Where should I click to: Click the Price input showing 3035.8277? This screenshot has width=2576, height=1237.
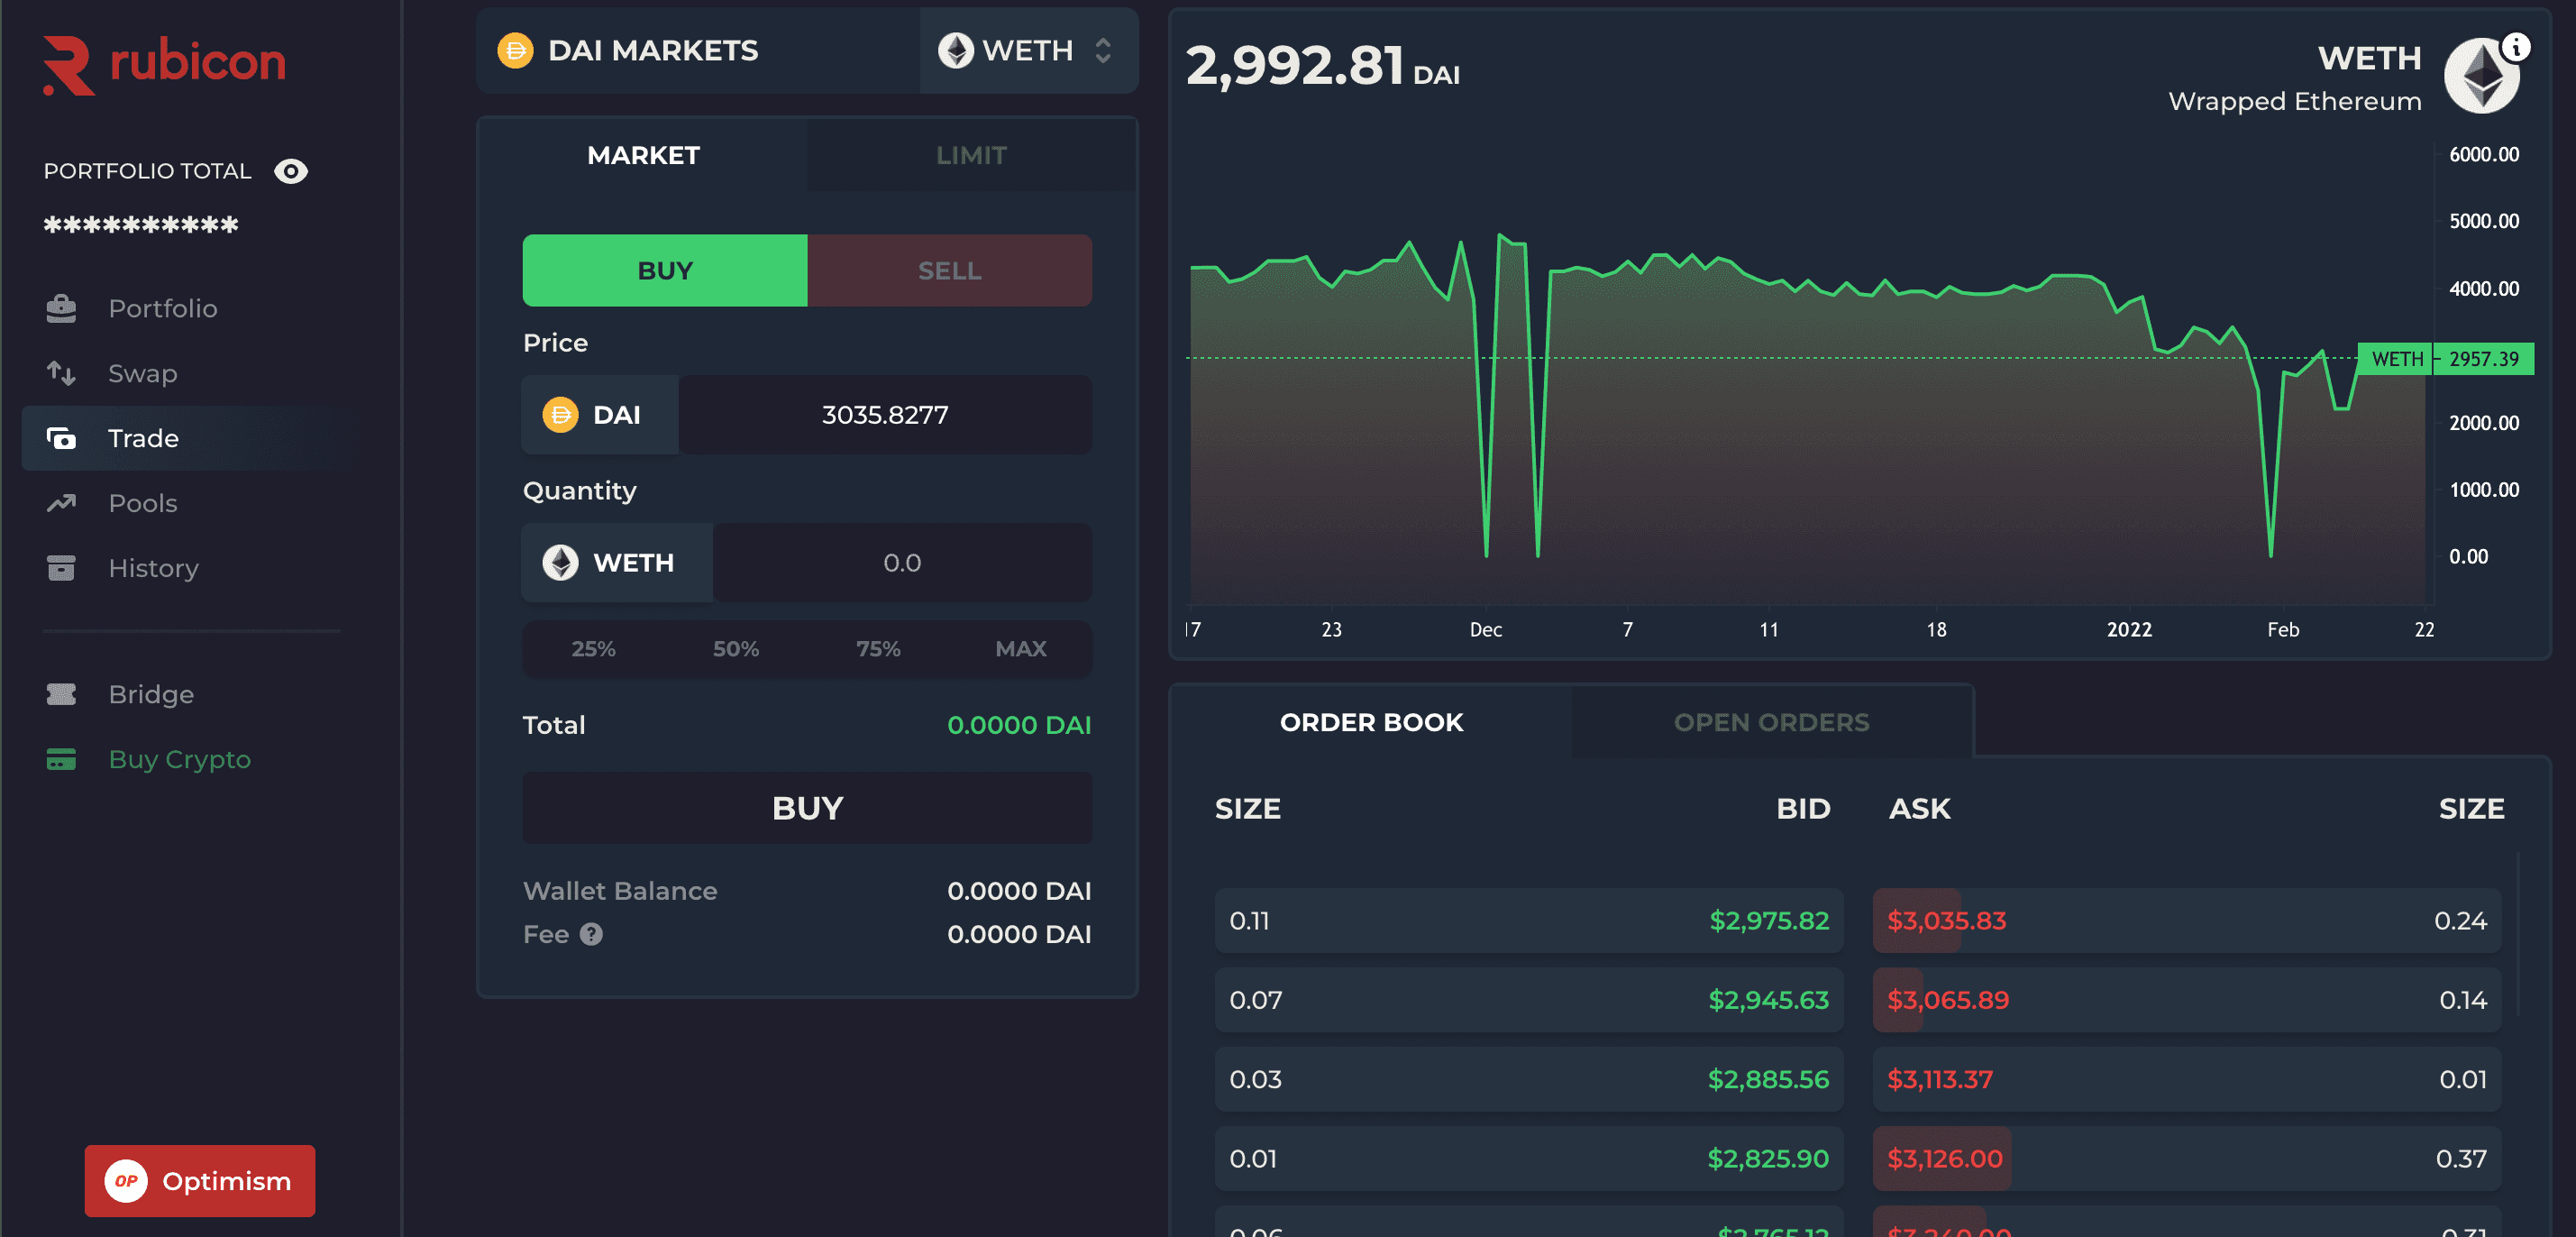tap(885, 414)
